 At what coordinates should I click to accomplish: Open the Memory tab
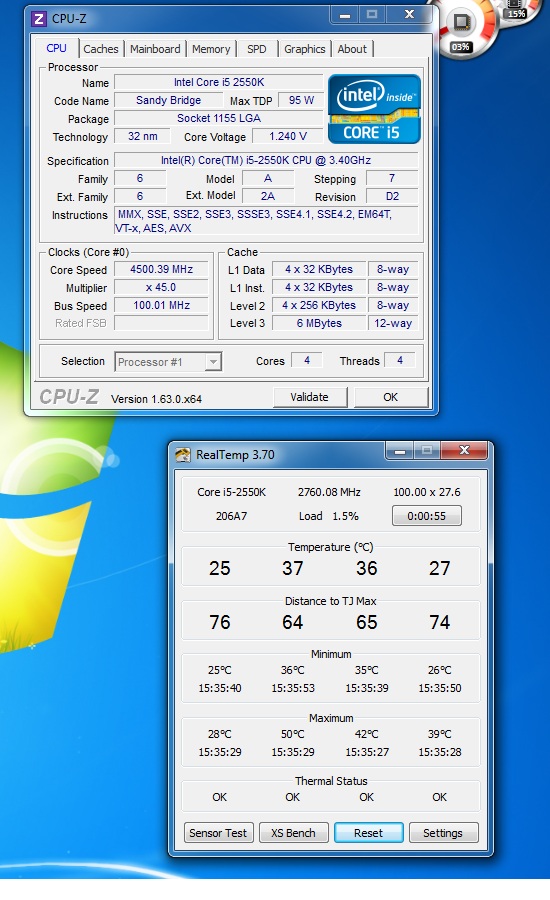coord(211,49)
